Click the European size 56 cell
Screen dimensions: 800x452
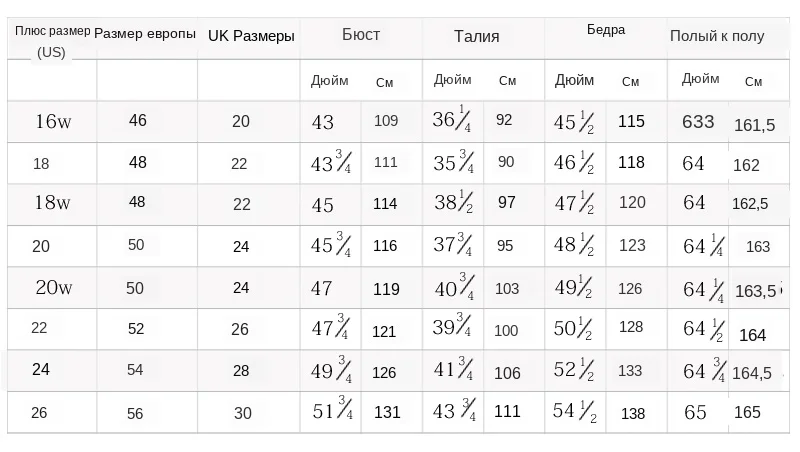click(x=136, y=412)
